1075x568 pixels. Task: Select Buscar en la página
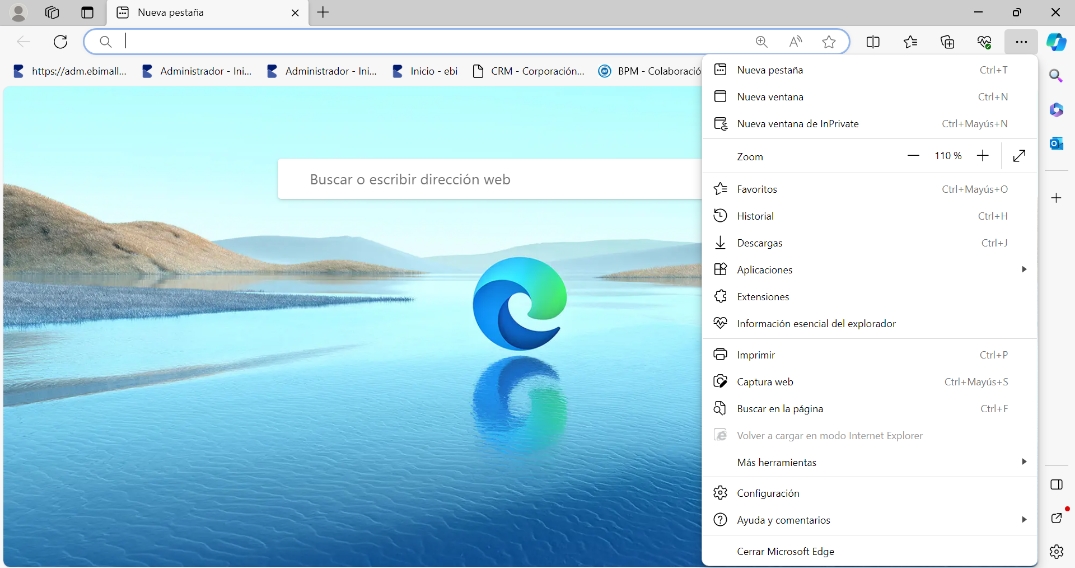(x=869, y=408)
